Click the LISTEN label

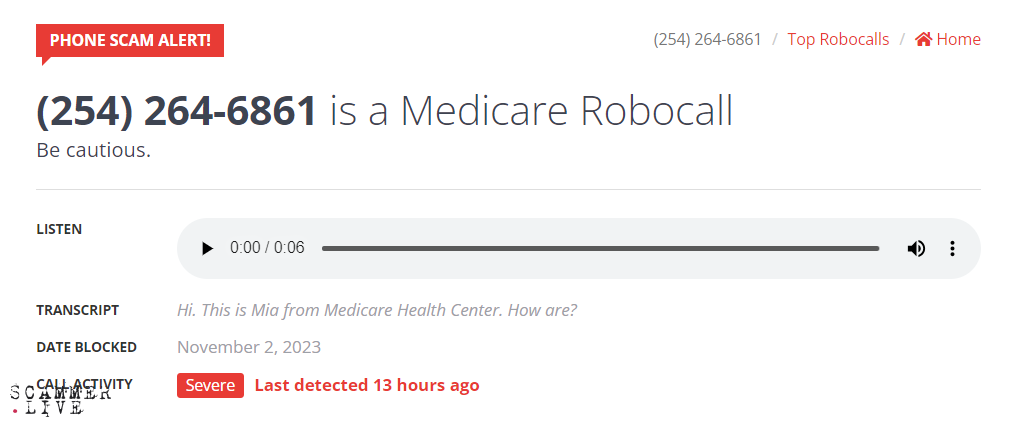(59, 229)
